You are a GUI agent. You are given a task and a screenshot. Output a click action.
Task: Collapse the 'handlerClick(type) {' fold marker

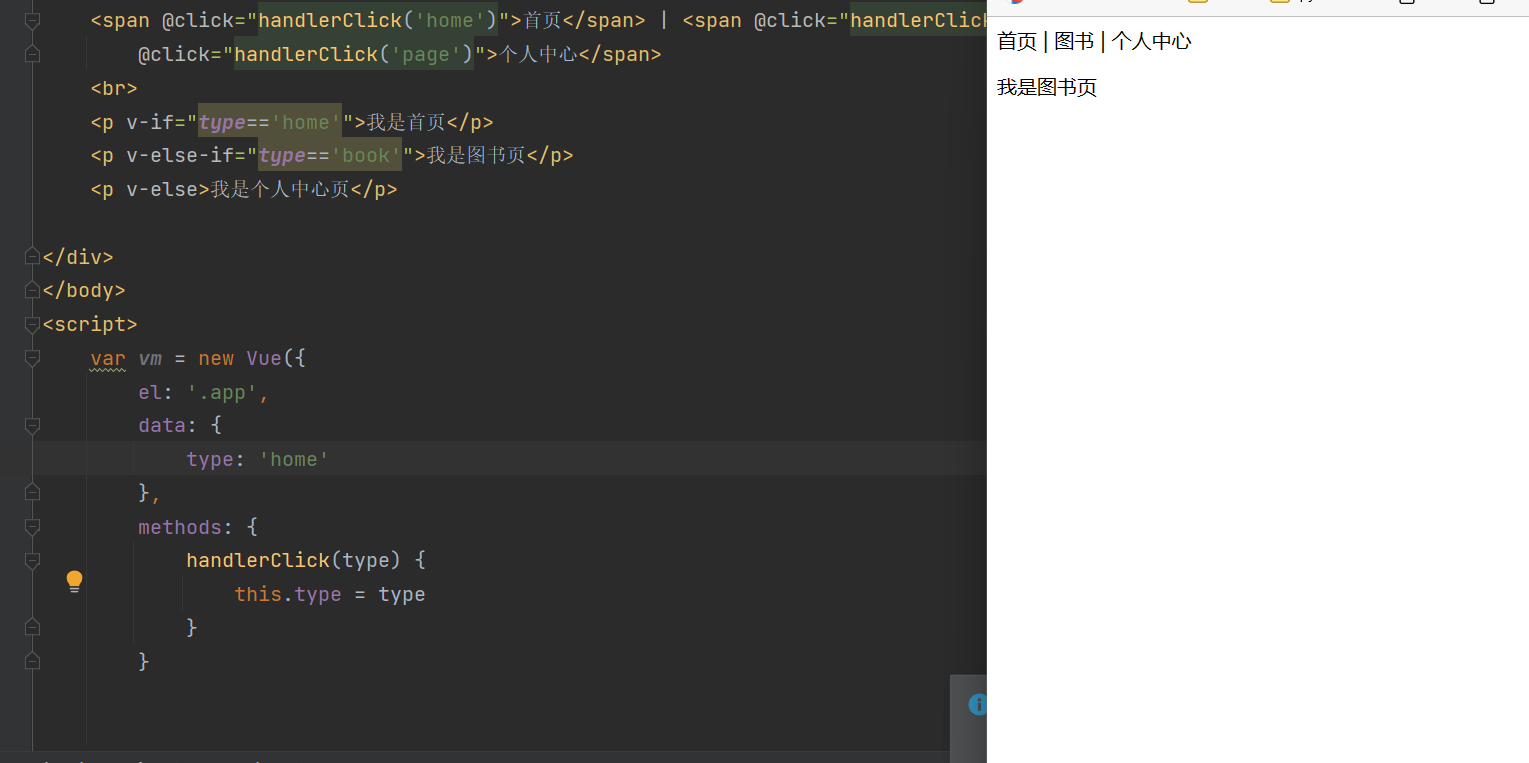[x=32, y=560]
